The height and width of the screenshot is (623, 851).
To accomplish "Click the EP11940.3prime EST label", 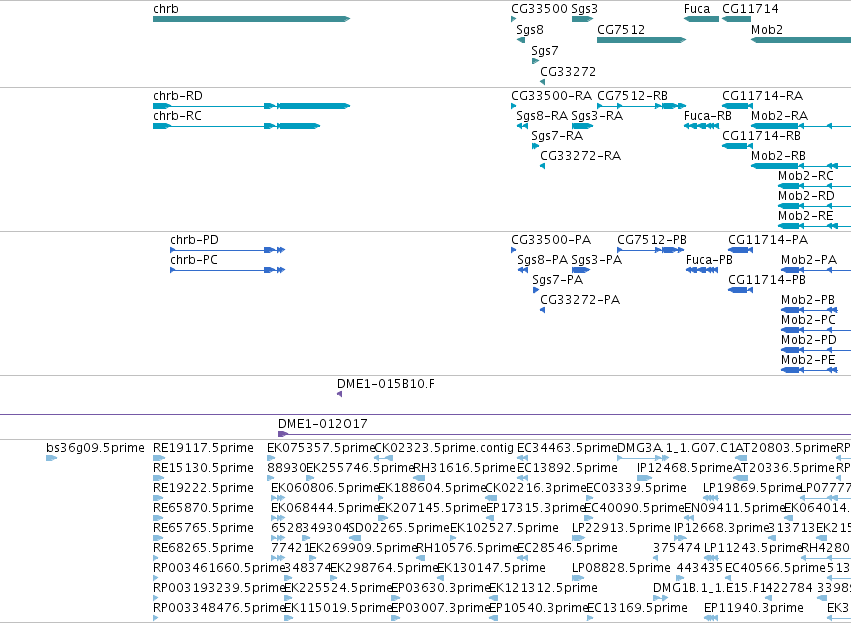I will click(754, 608).
